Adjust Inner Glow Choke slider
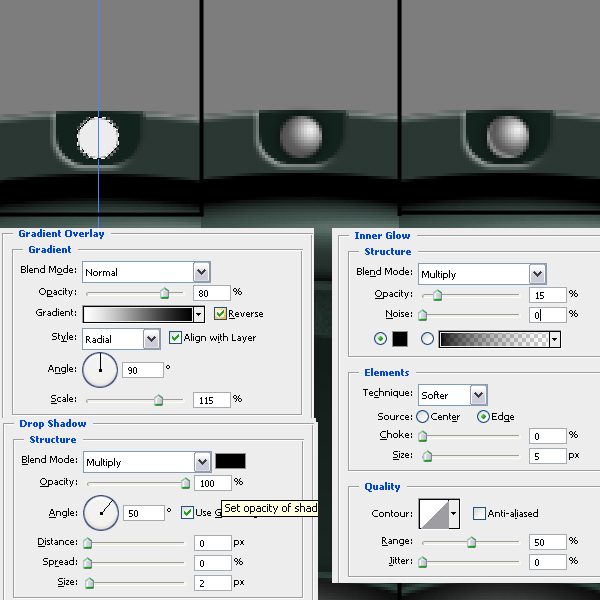Image resolution: width=600 pixels, height=600 pixels. click(422, 436)
